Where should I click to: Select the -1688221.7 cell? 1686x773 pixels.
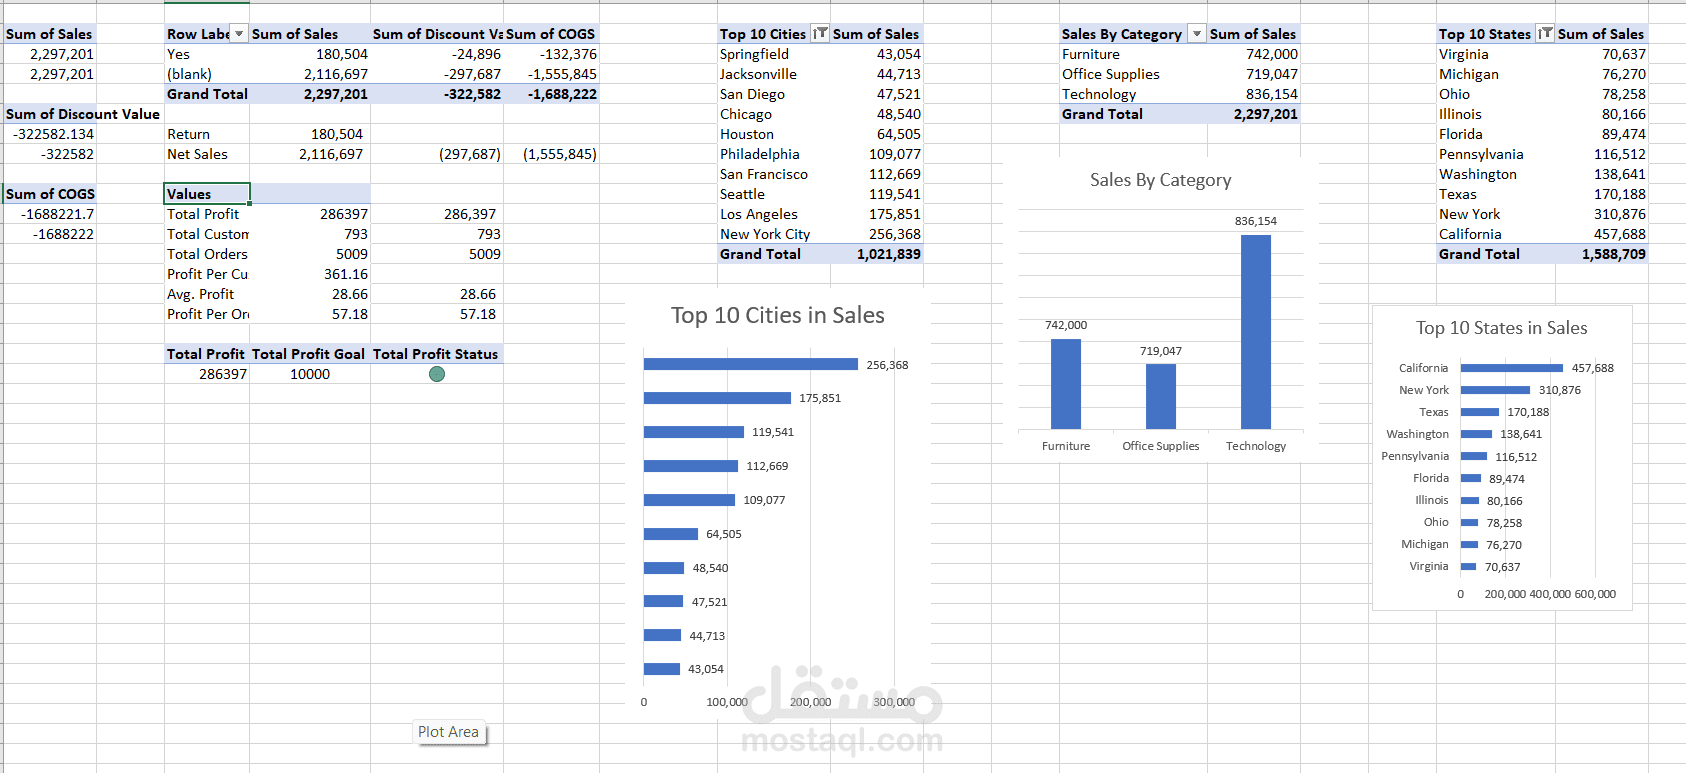[x=50, y=214]
